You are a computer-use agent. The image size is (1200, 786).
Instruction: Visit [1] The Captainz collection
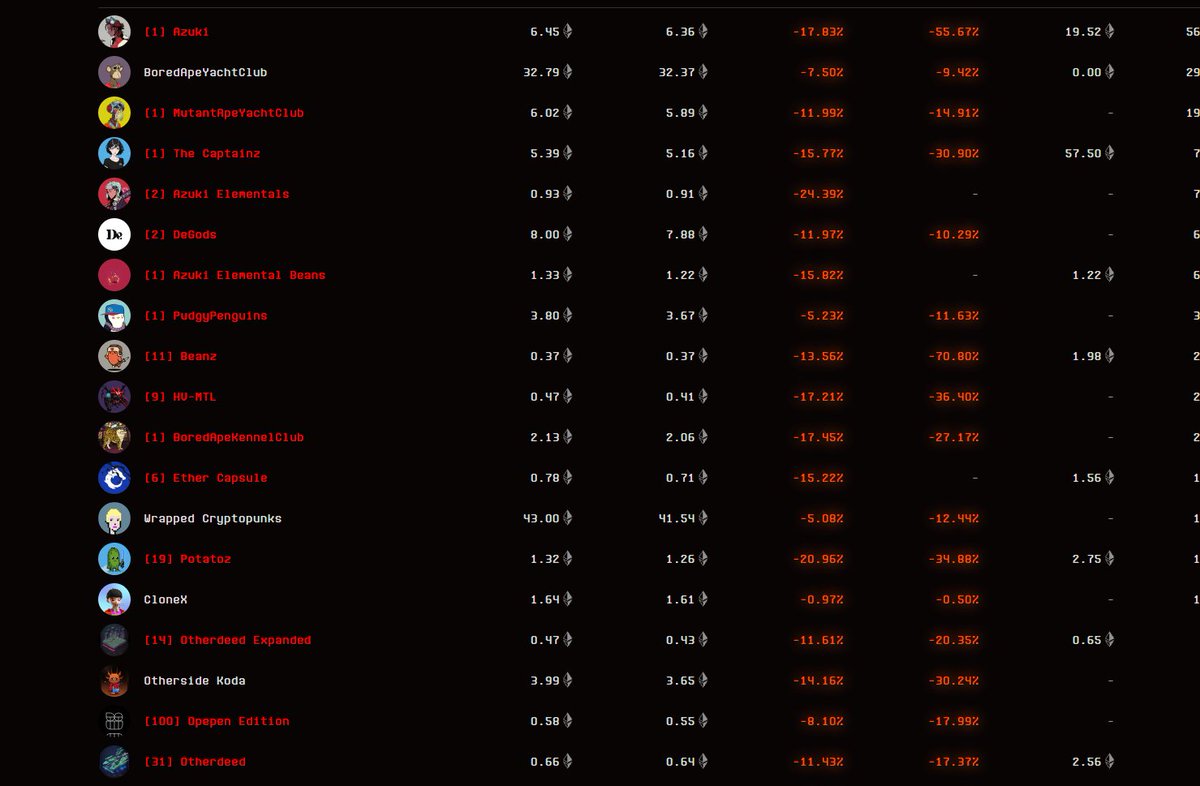[202, 153]
